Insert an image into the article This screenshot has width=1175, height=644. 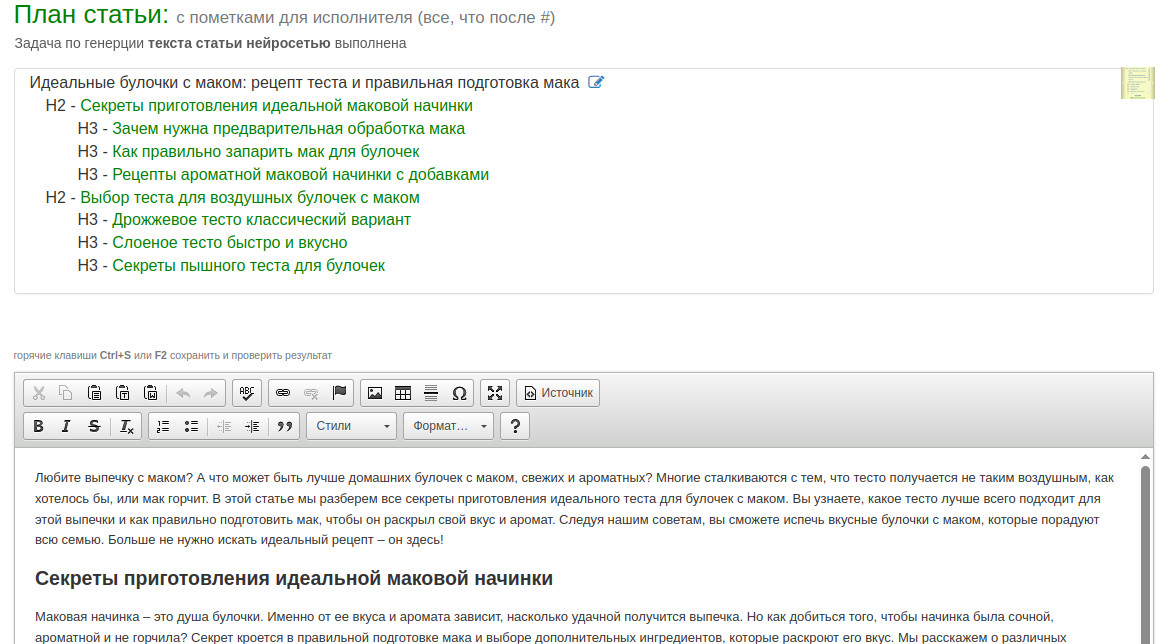[375, 393]
